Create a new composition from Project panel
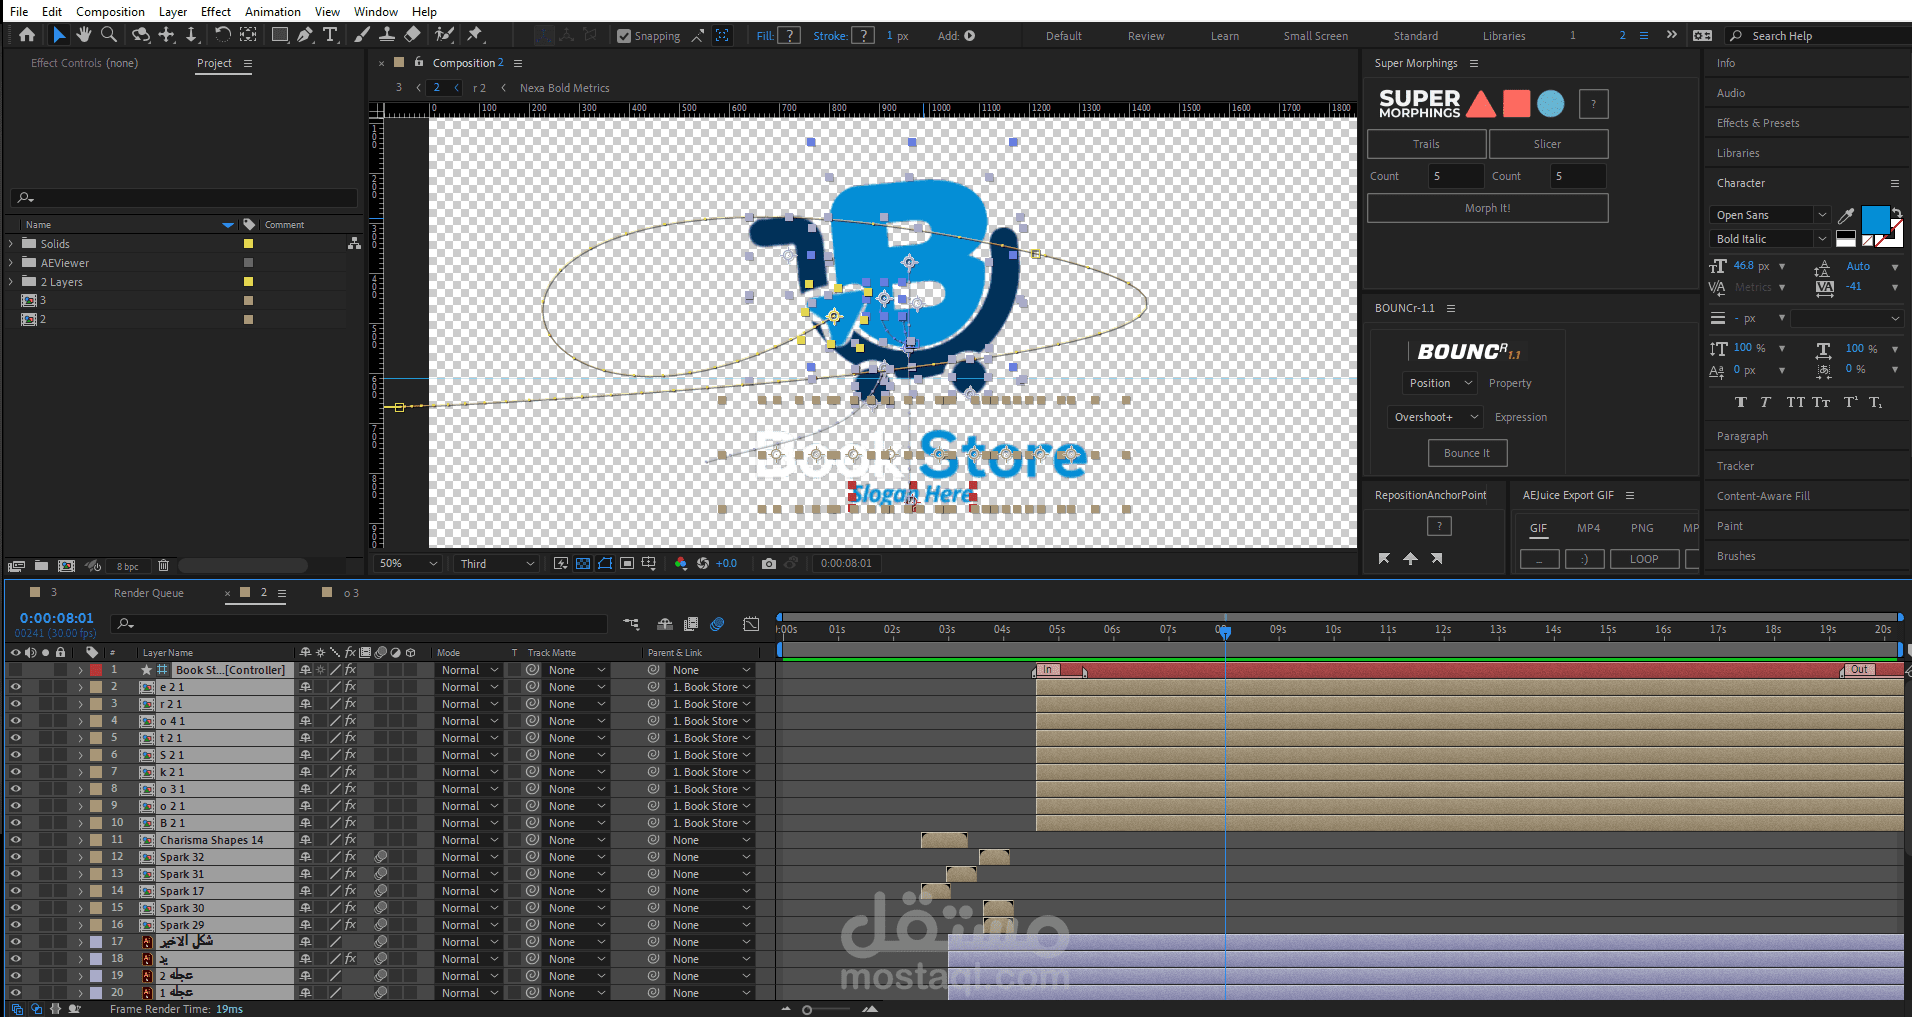 point(66,566)
